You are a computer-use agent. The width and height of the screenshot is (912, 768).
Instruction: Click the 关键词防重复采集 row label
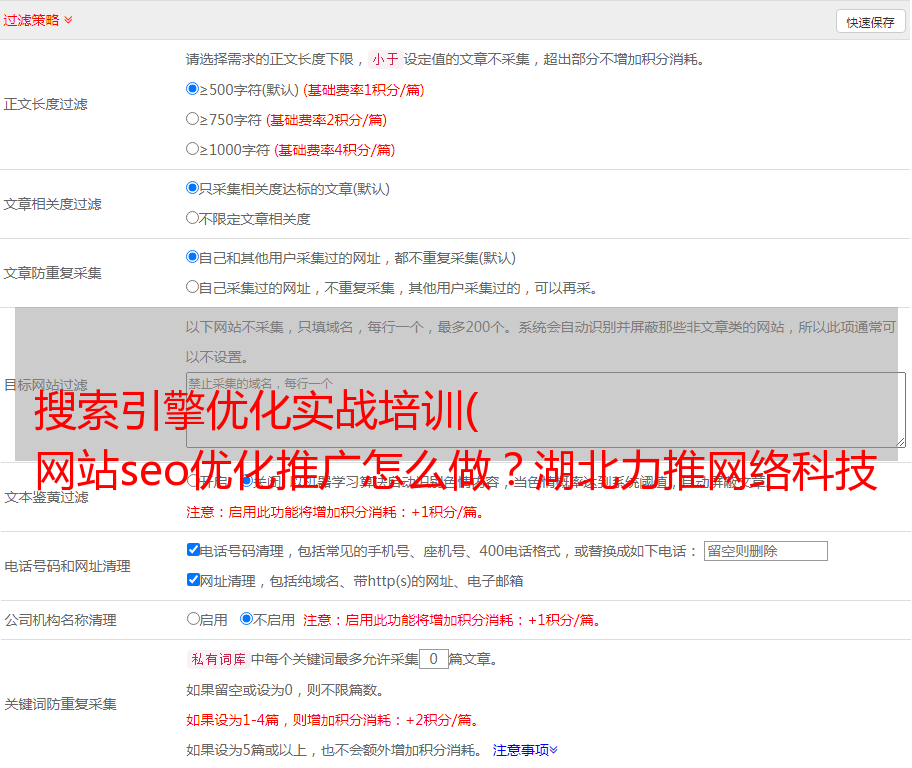60,704
